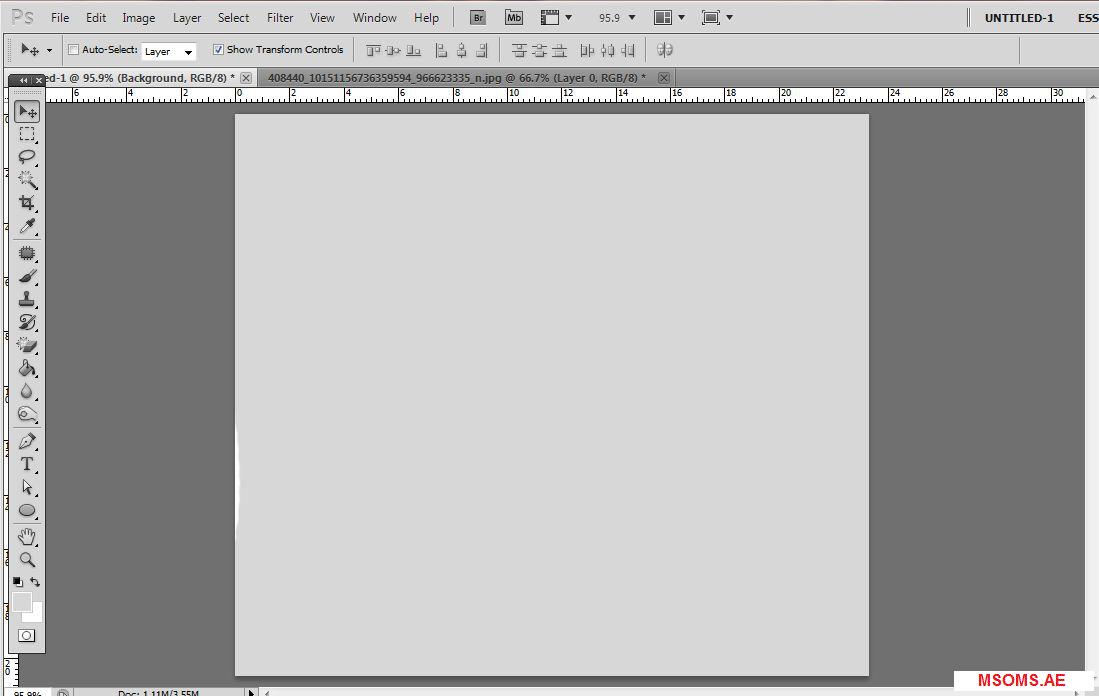Click the UNTITLED-1 workspace button
Viewport: 1099px width, 696px height.
(1018, 18)
